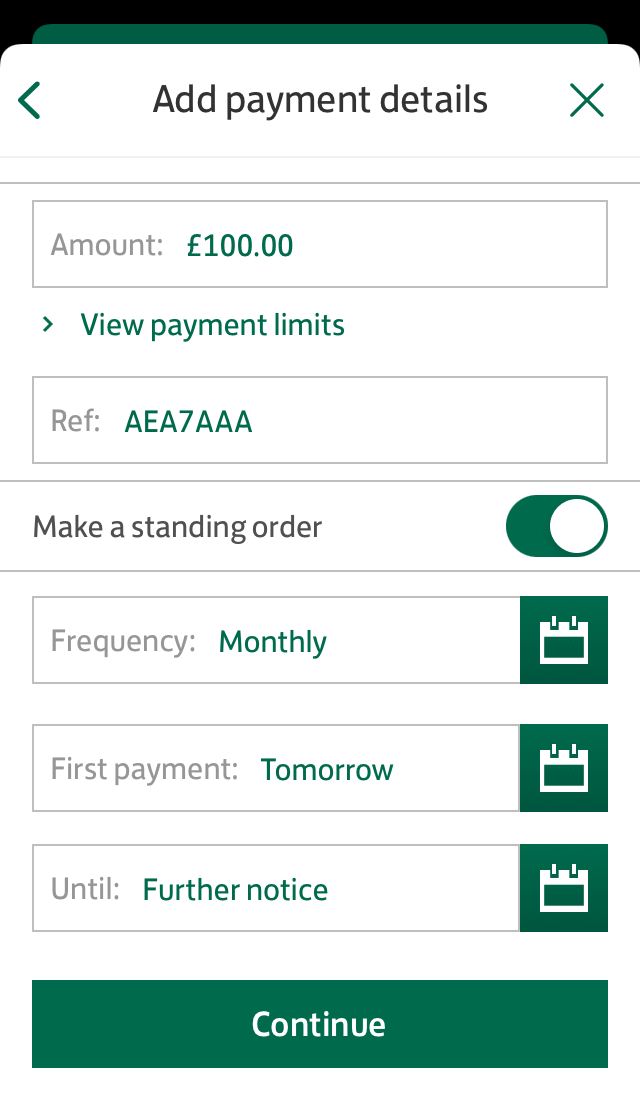Turn off the Make a standing order switch
Screen dimensions: 640x1100
(x=556, y=526)
